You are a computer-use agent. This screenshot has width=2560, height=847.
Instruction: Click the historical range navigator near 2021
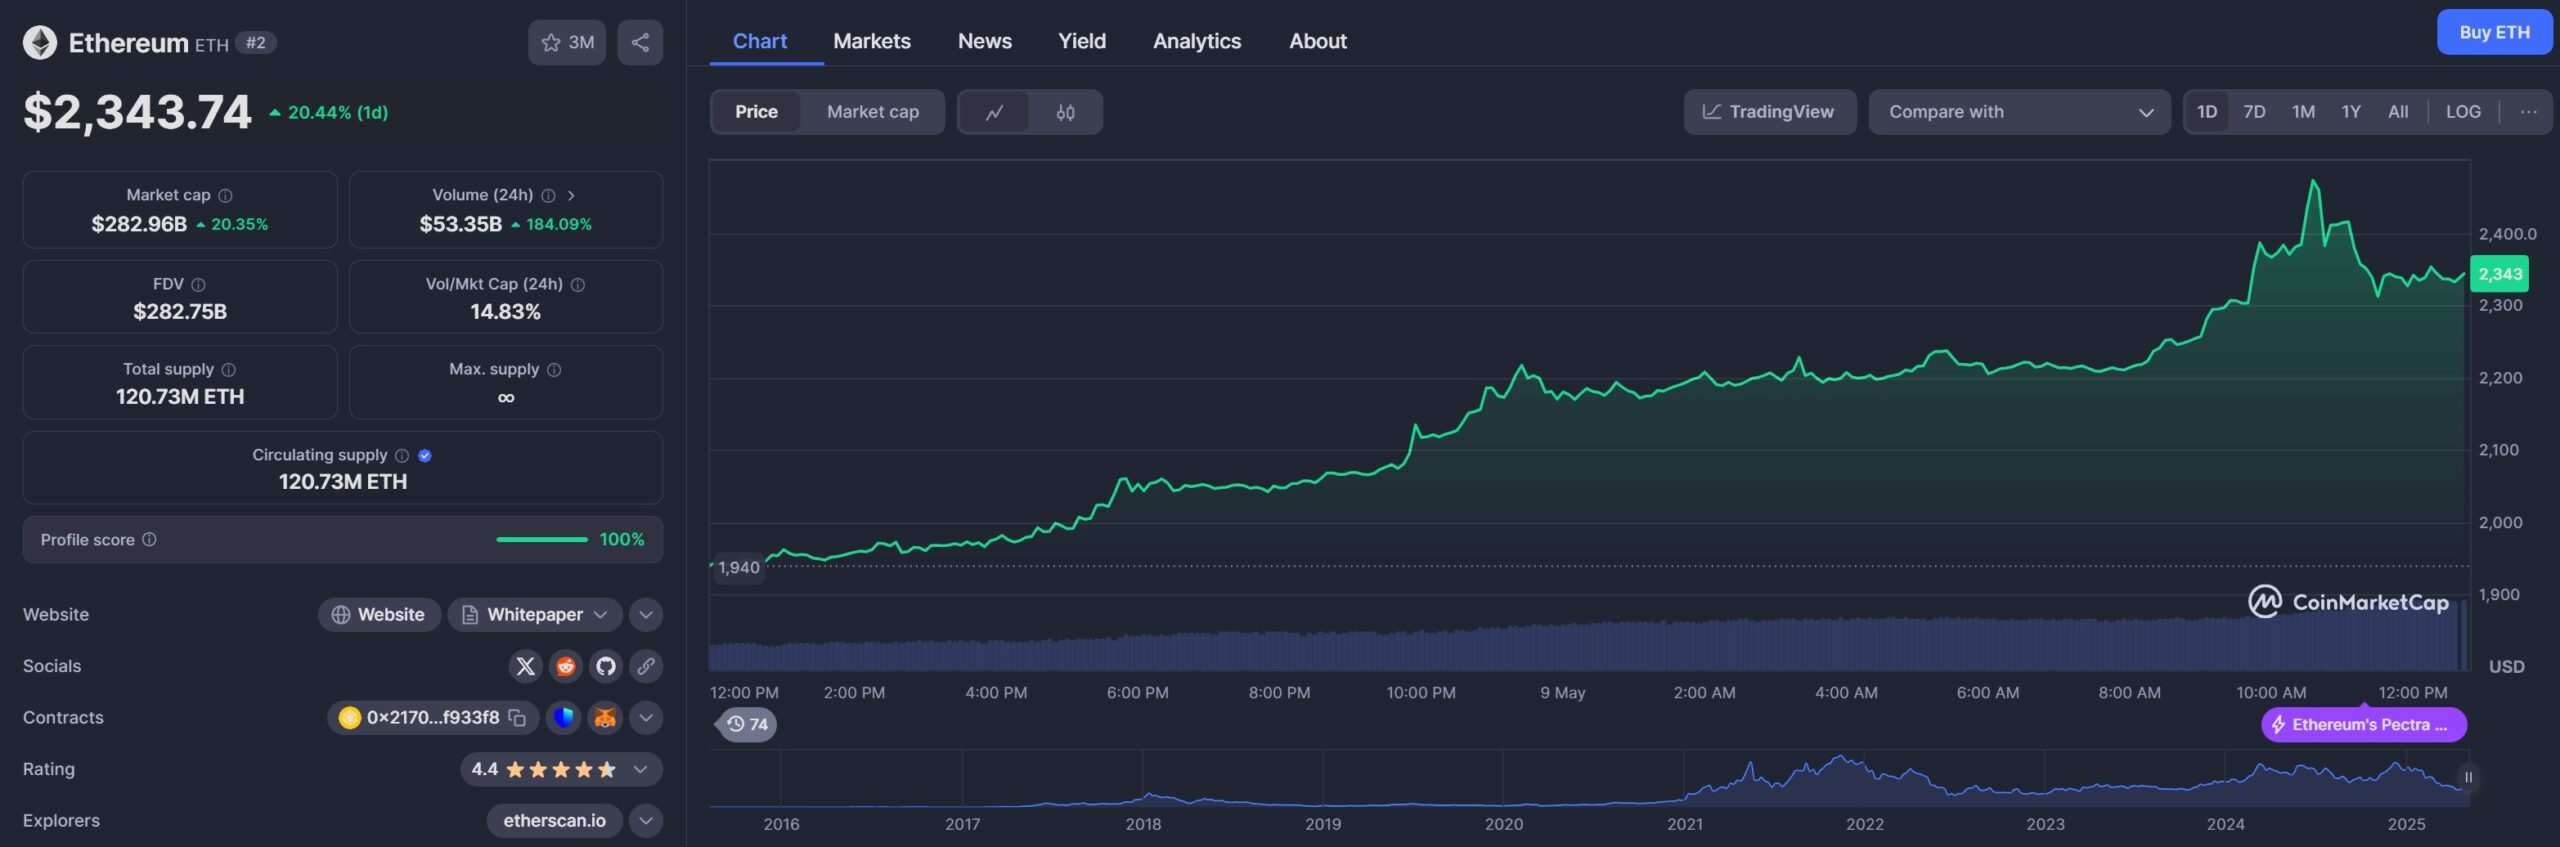(x=1685, y=778)
